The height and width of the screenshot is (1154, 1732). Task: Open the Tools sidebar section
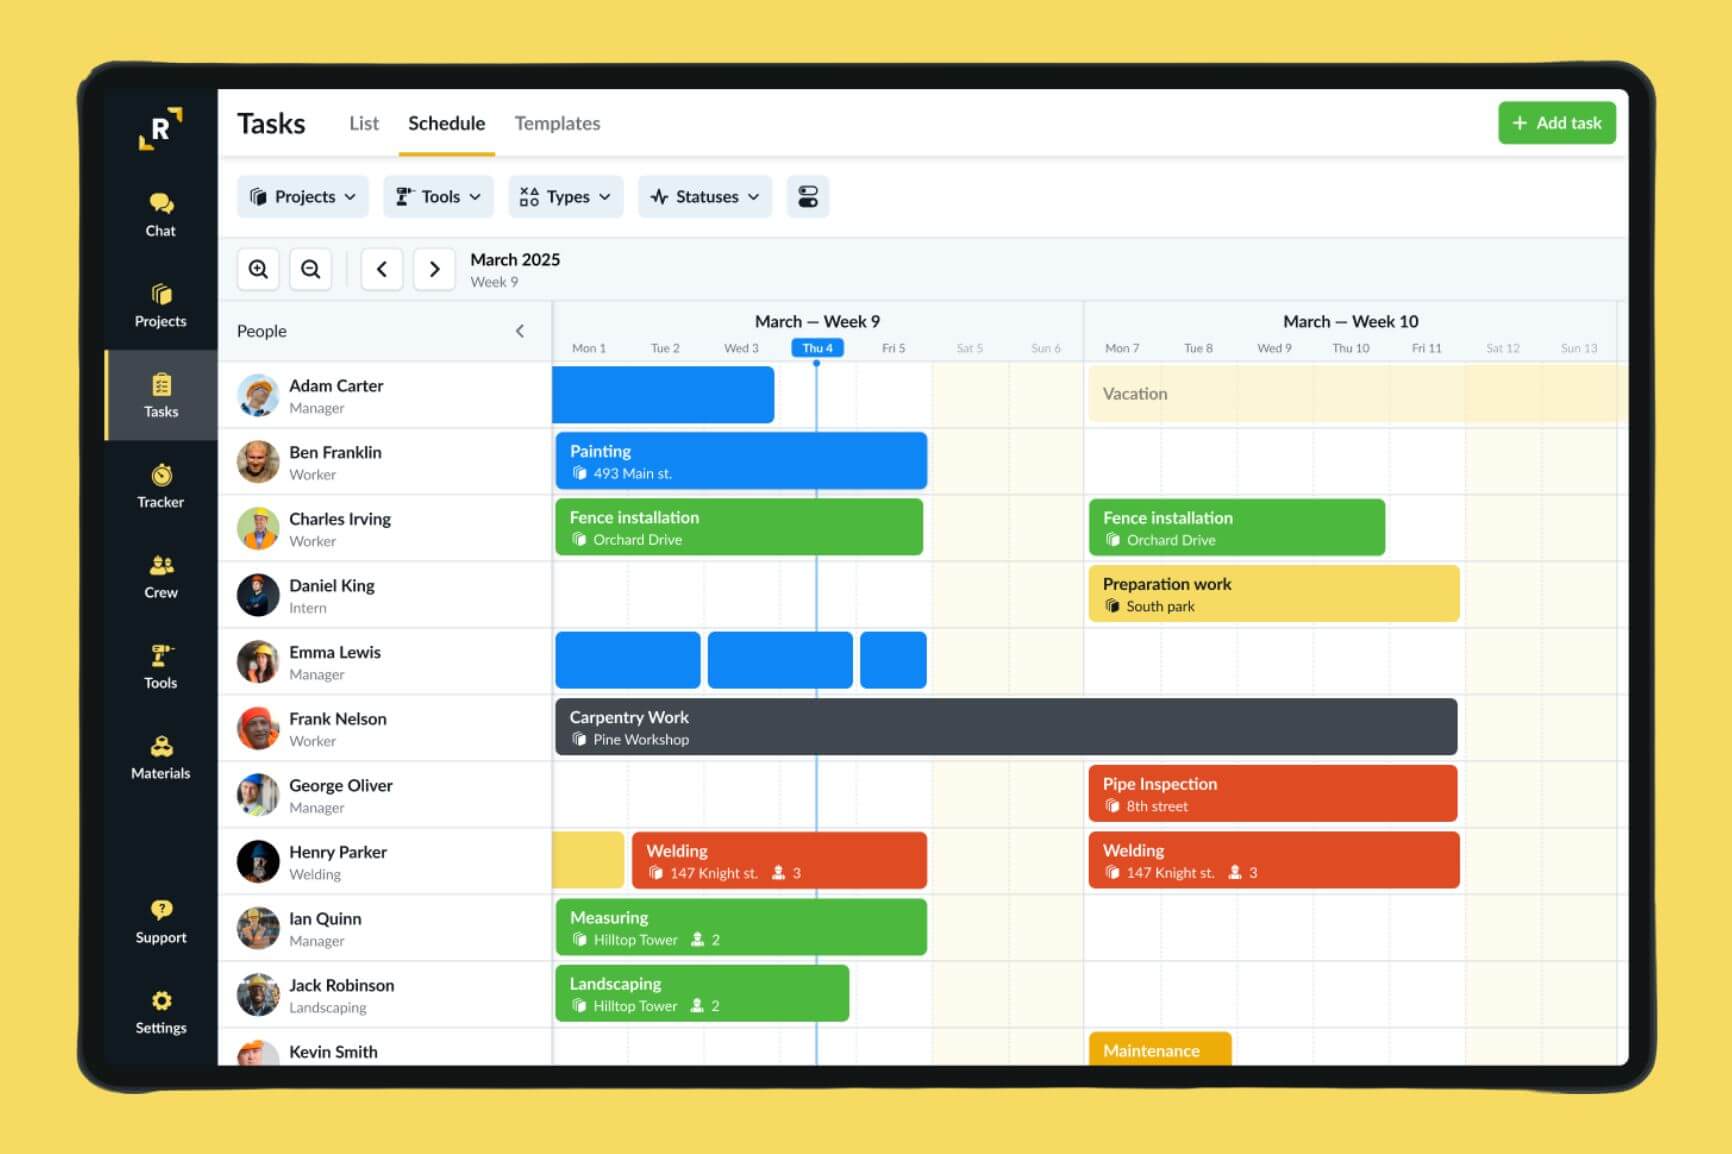(160, 667)
